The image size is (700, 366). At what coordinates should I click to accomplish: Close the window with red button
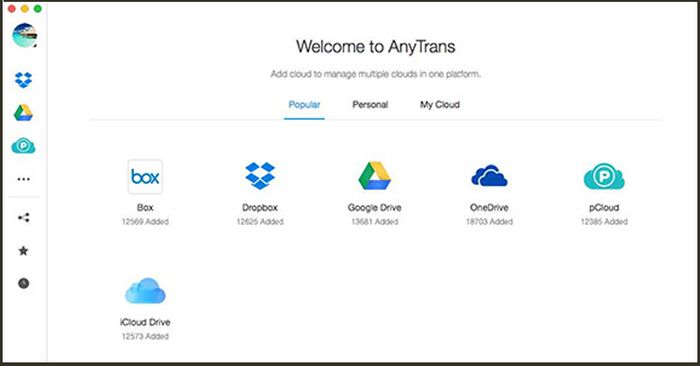pyautogui.click(x=12, y=8)
